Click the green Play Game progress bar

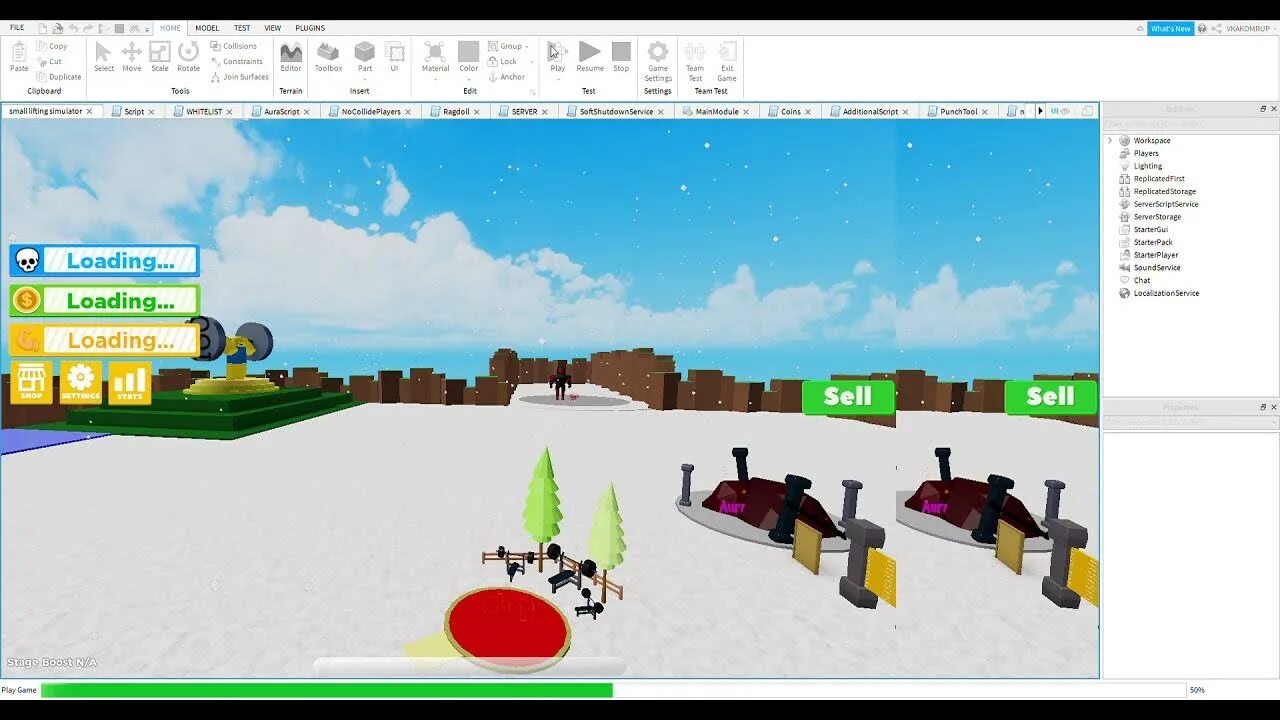point(327,690)
